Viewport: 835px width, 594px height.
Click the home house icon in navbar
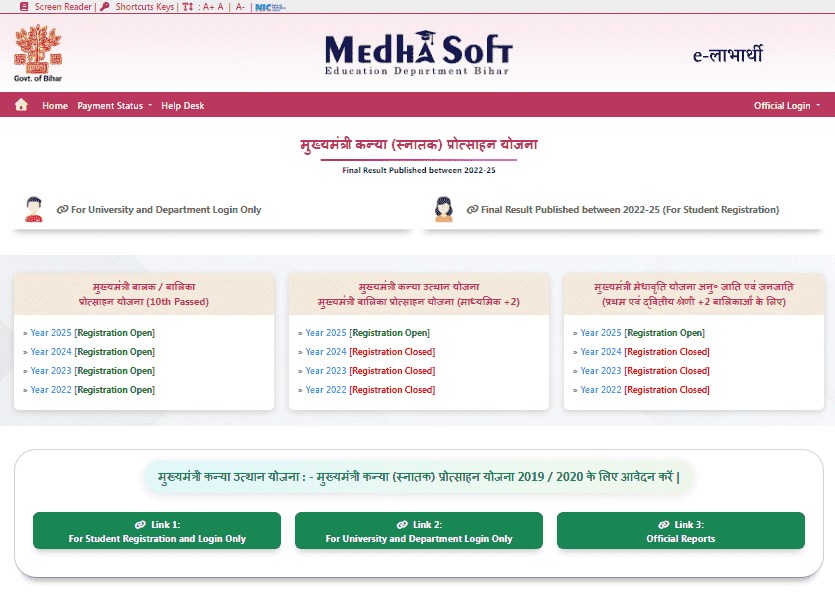[x=20, y=104]
